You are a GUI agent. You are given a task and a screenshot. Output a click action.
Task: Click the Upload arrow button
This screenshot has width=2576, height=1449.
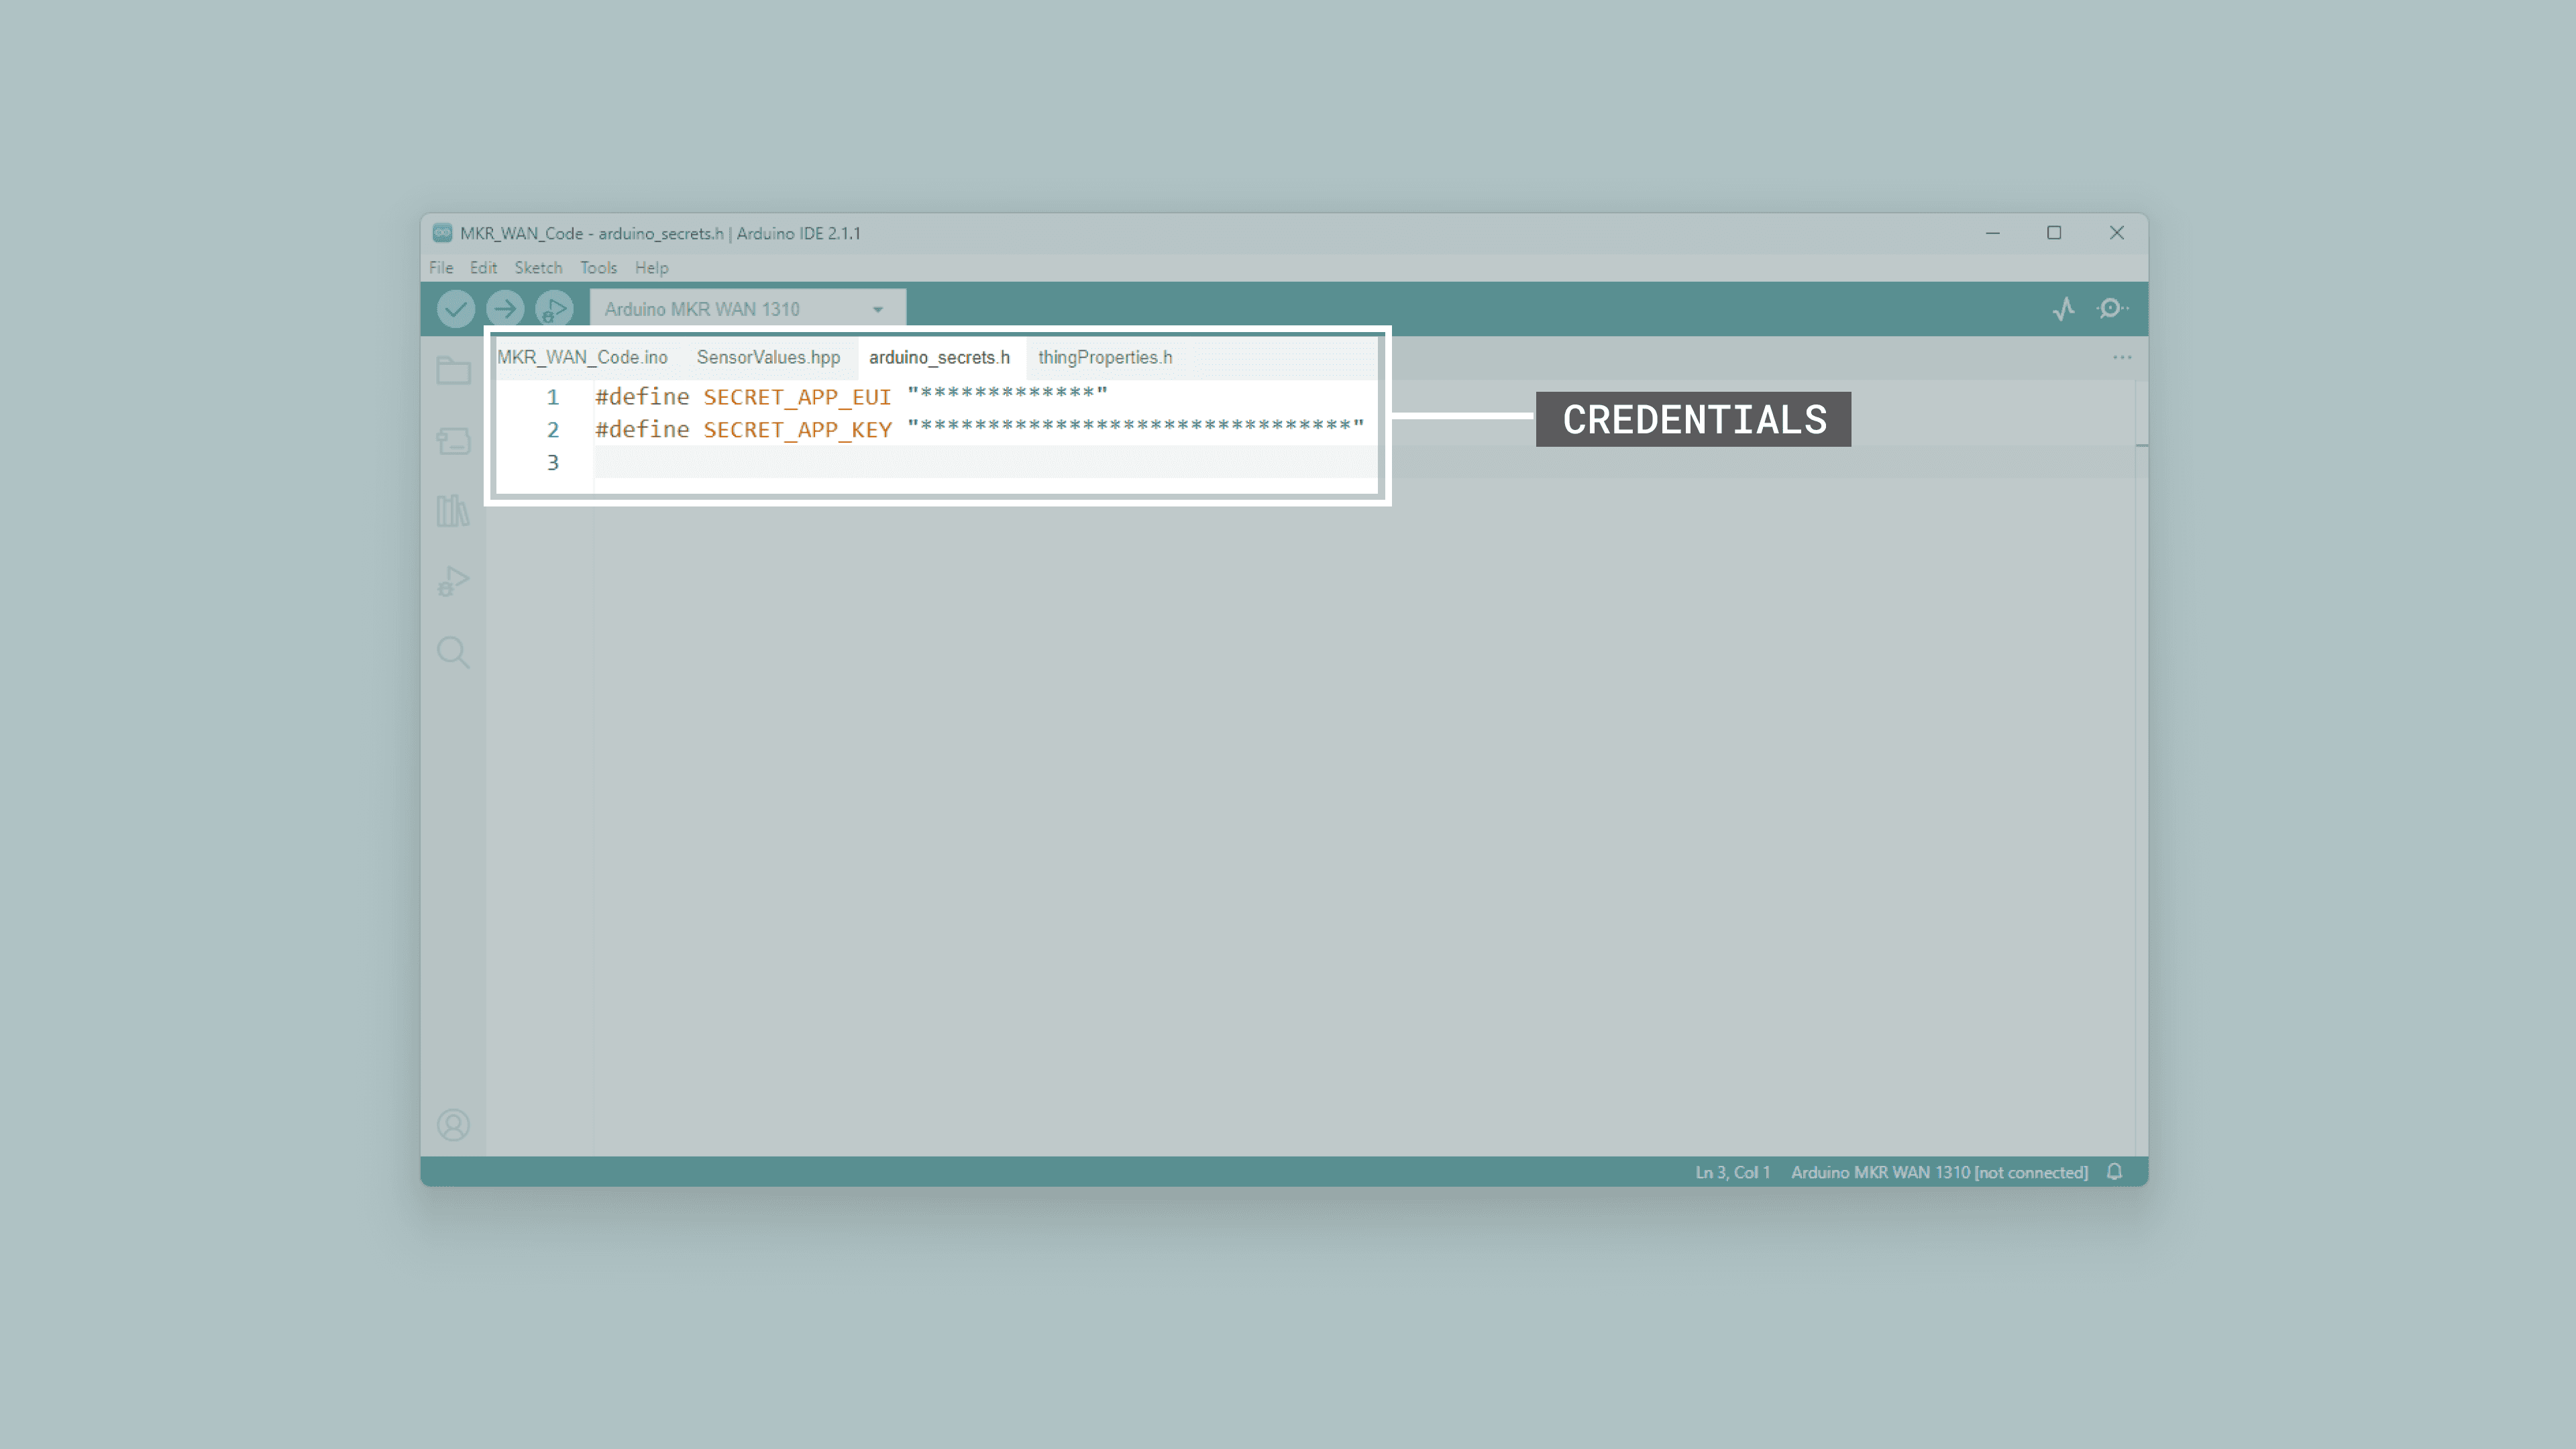pyautogui.click(x=505, y=309)
